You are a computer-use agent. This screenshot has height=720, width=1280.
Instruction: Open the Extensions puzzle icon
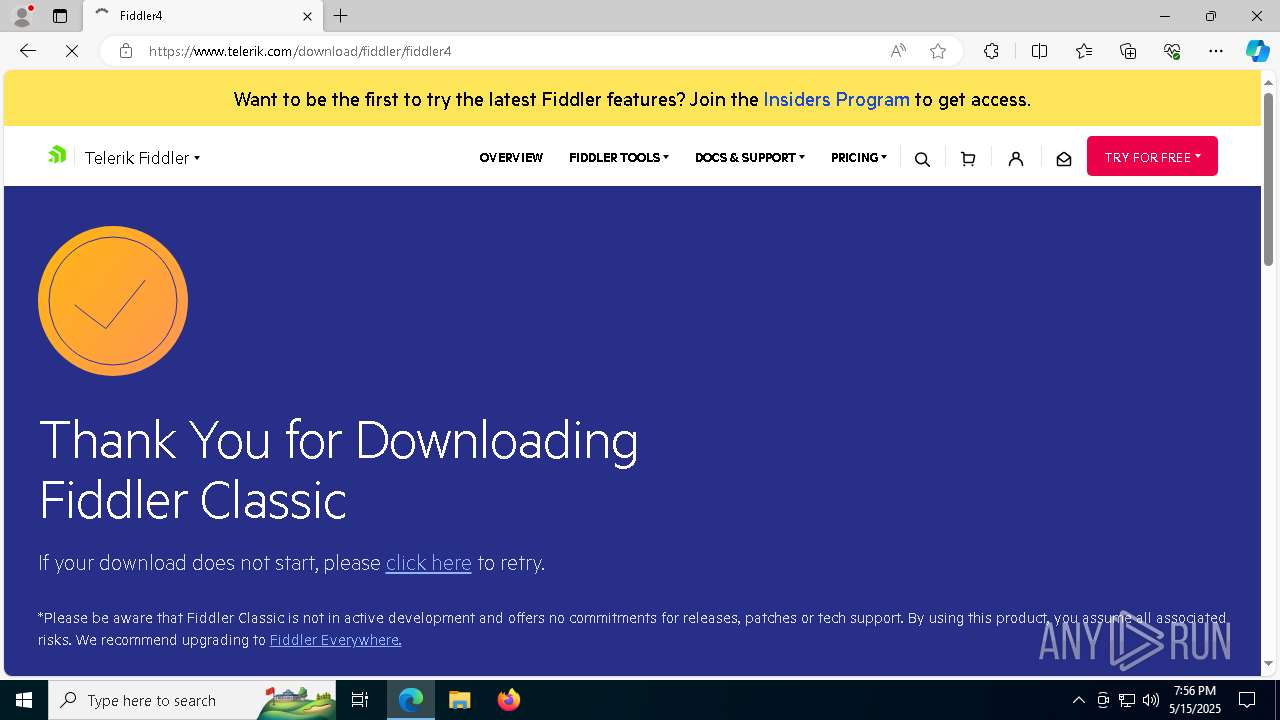click(x=991, y=51)
